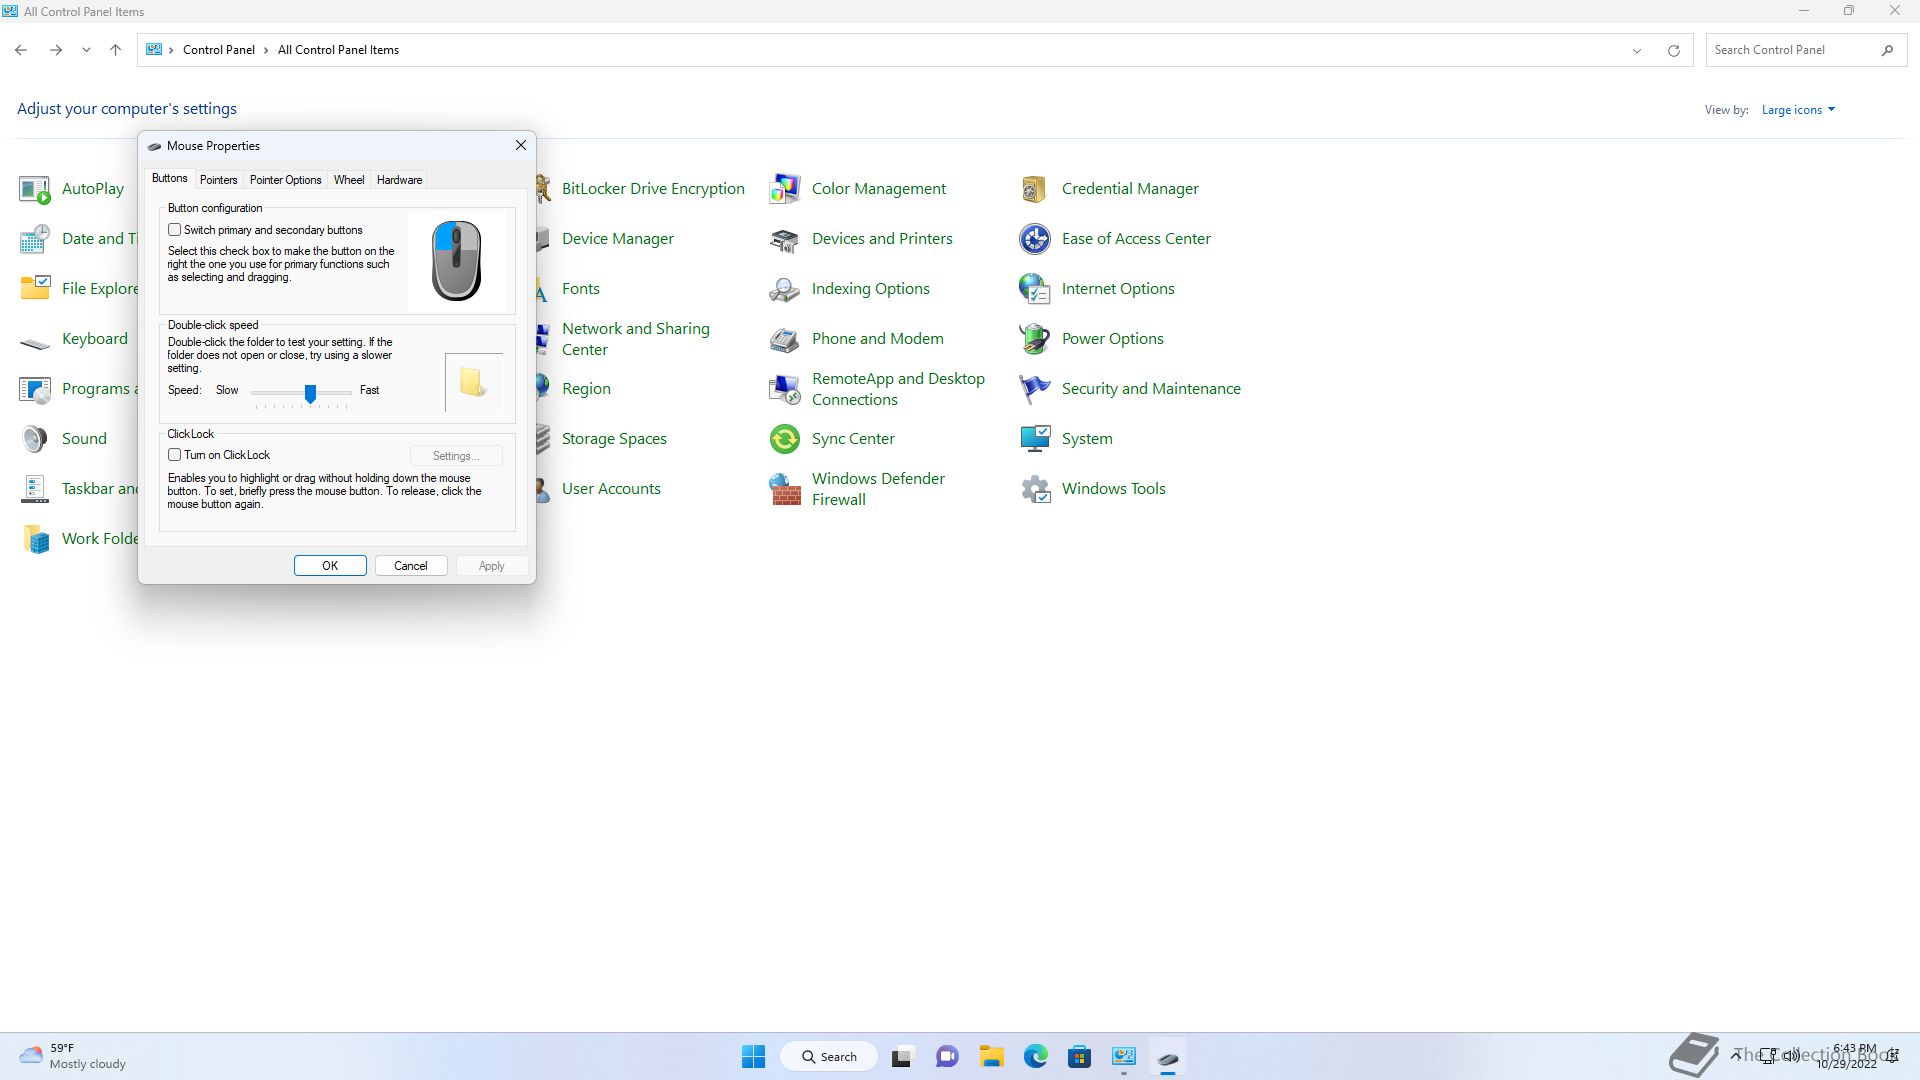Switch to the Pointers tab
This screenshot has height=1080, width=1920.
click(218, 180)
